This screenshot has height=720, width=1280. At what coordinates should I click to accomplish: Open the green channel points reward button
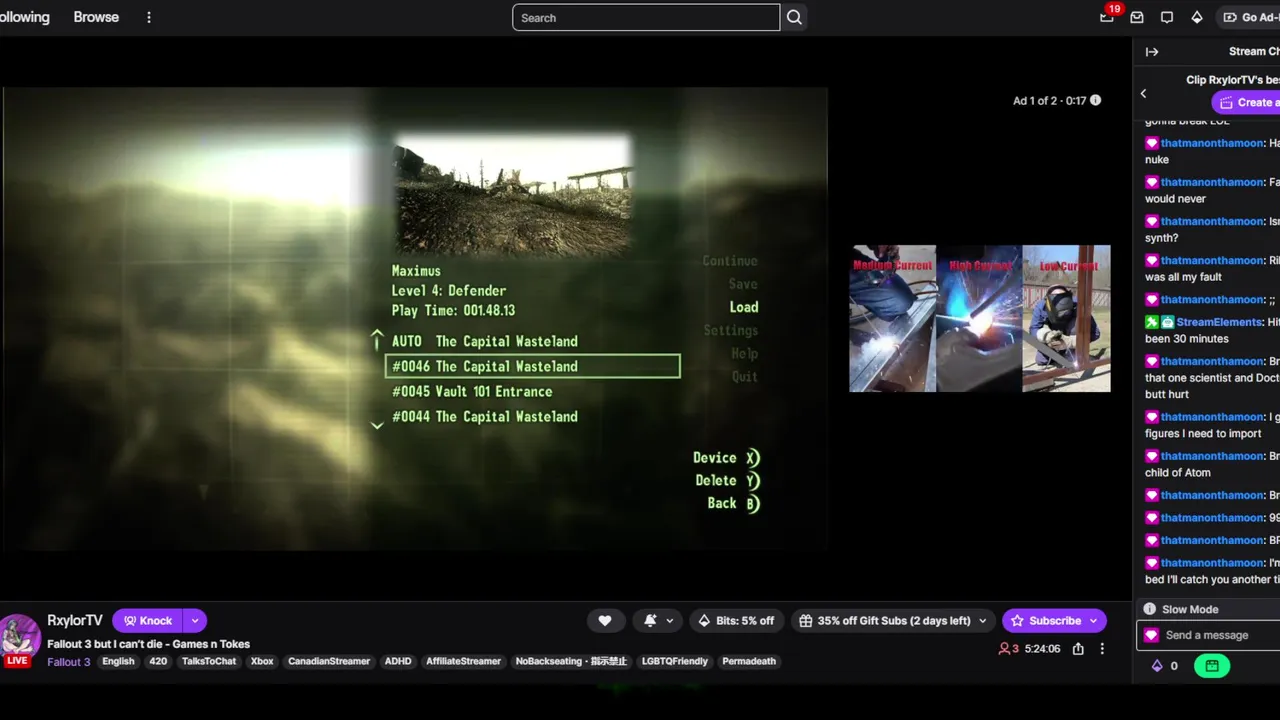pos(1212,665)
